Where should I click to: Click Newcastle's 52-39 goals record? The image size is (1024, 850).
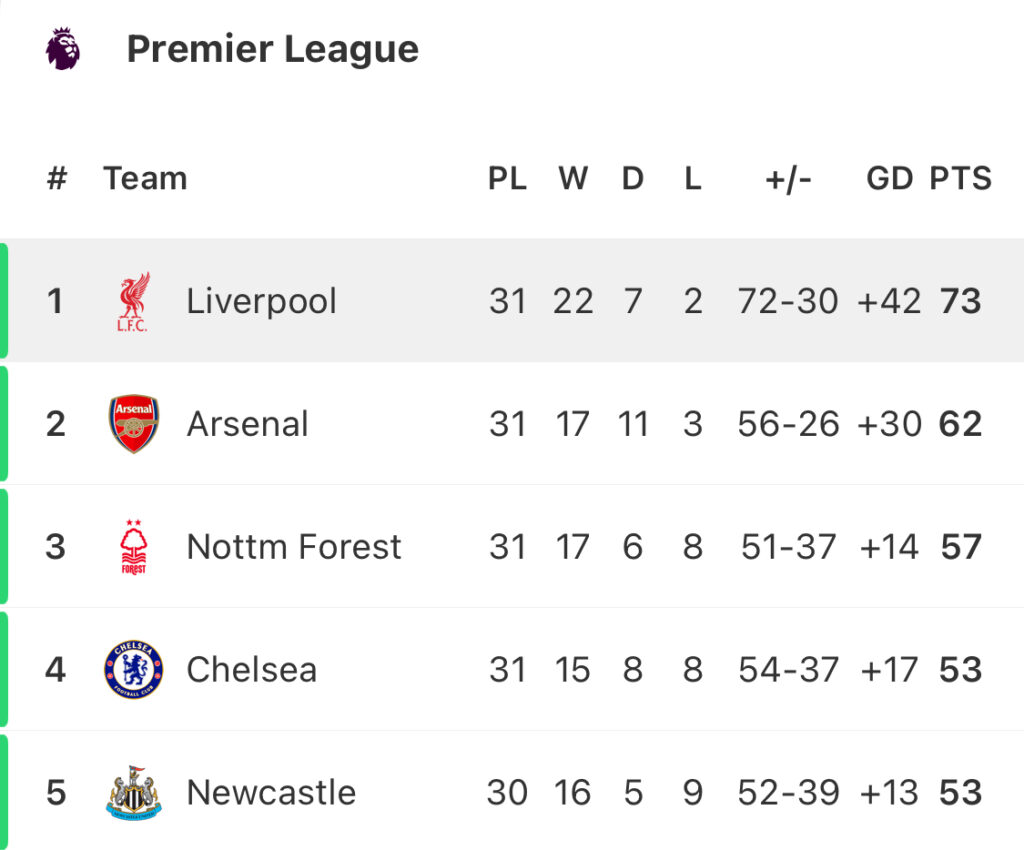pos(788,793)
